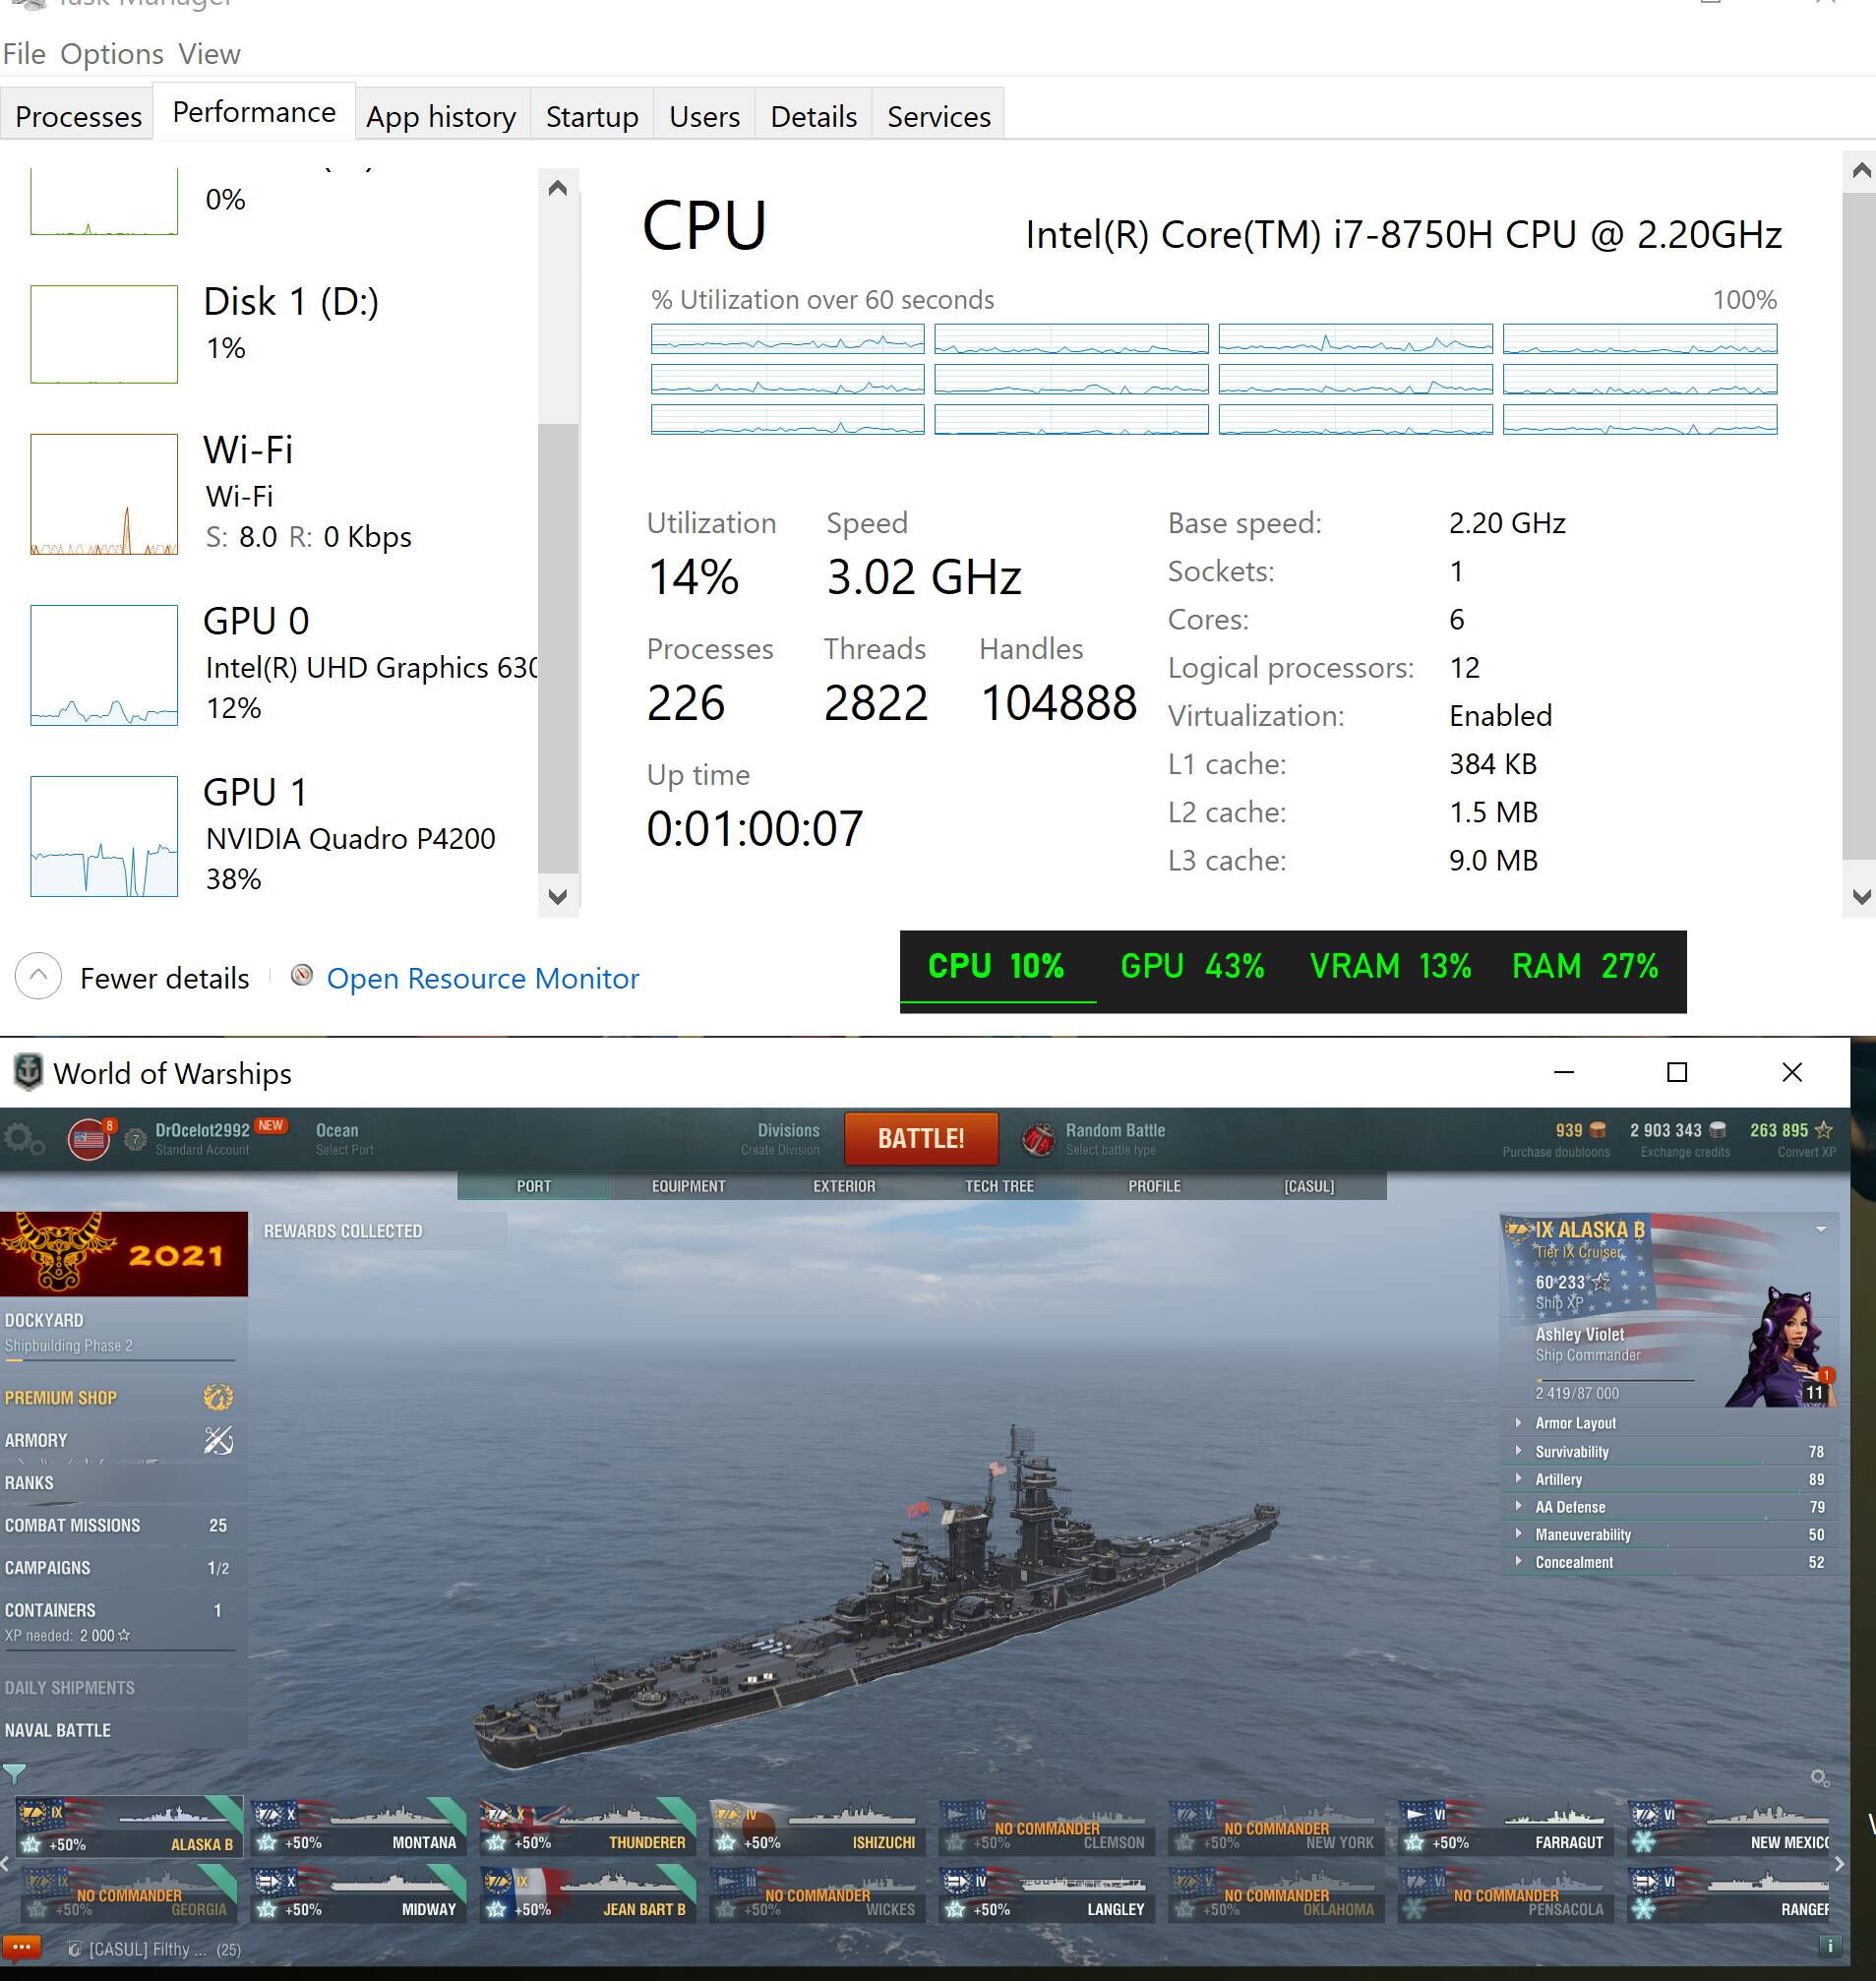Open the Containers side menu entry

coord(118,1621)
